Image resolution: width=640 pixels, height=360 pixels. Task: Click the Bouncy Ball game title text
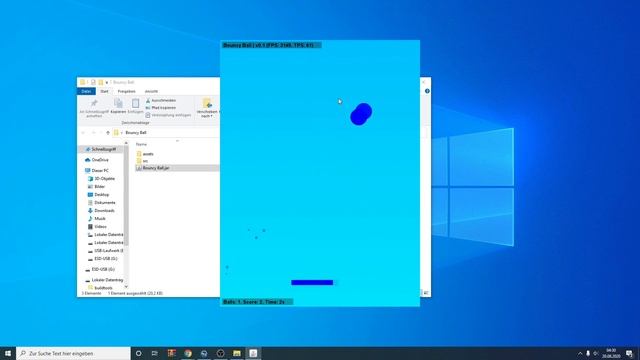pos(269,45)
